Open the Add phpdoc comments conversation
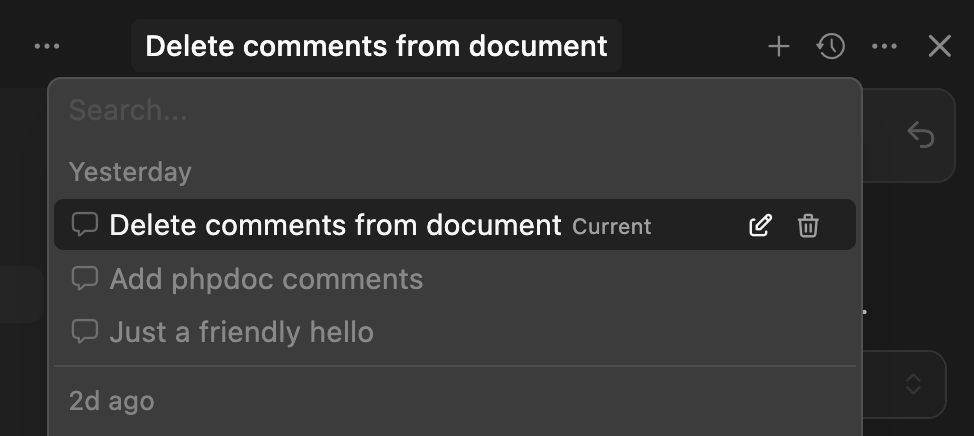The height and width of the screenshot is (436, 974). (x=266, y=279)
